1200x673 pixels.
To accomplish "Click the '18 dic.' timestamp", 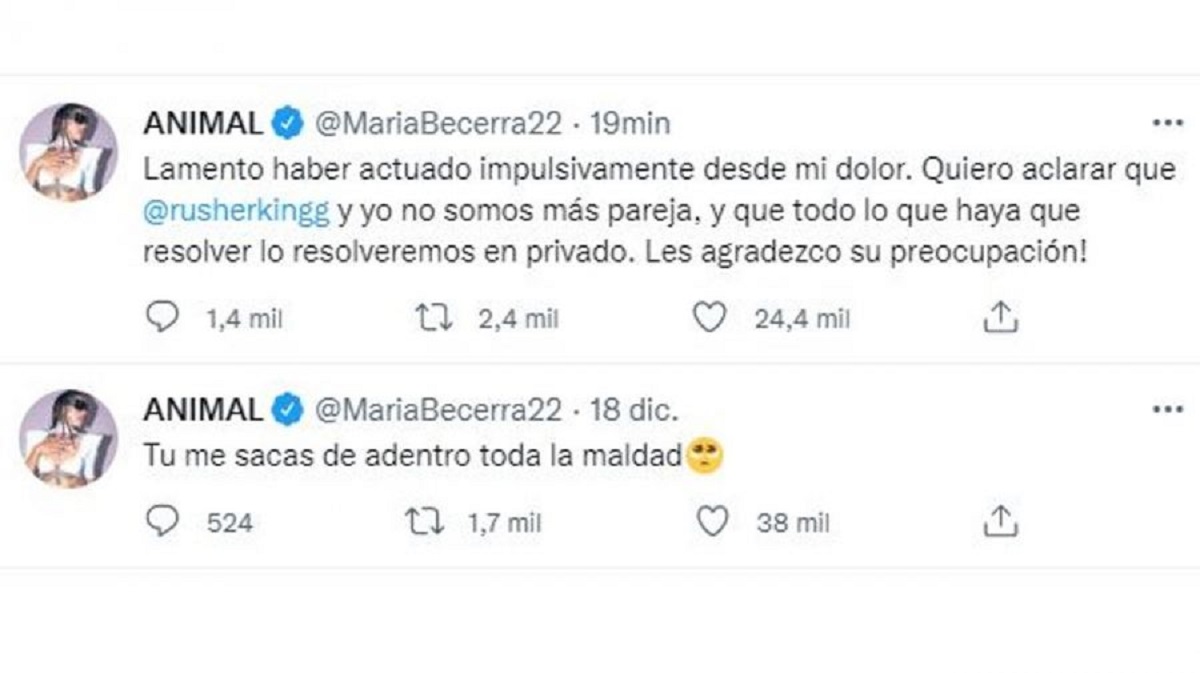I will point(633,407).
